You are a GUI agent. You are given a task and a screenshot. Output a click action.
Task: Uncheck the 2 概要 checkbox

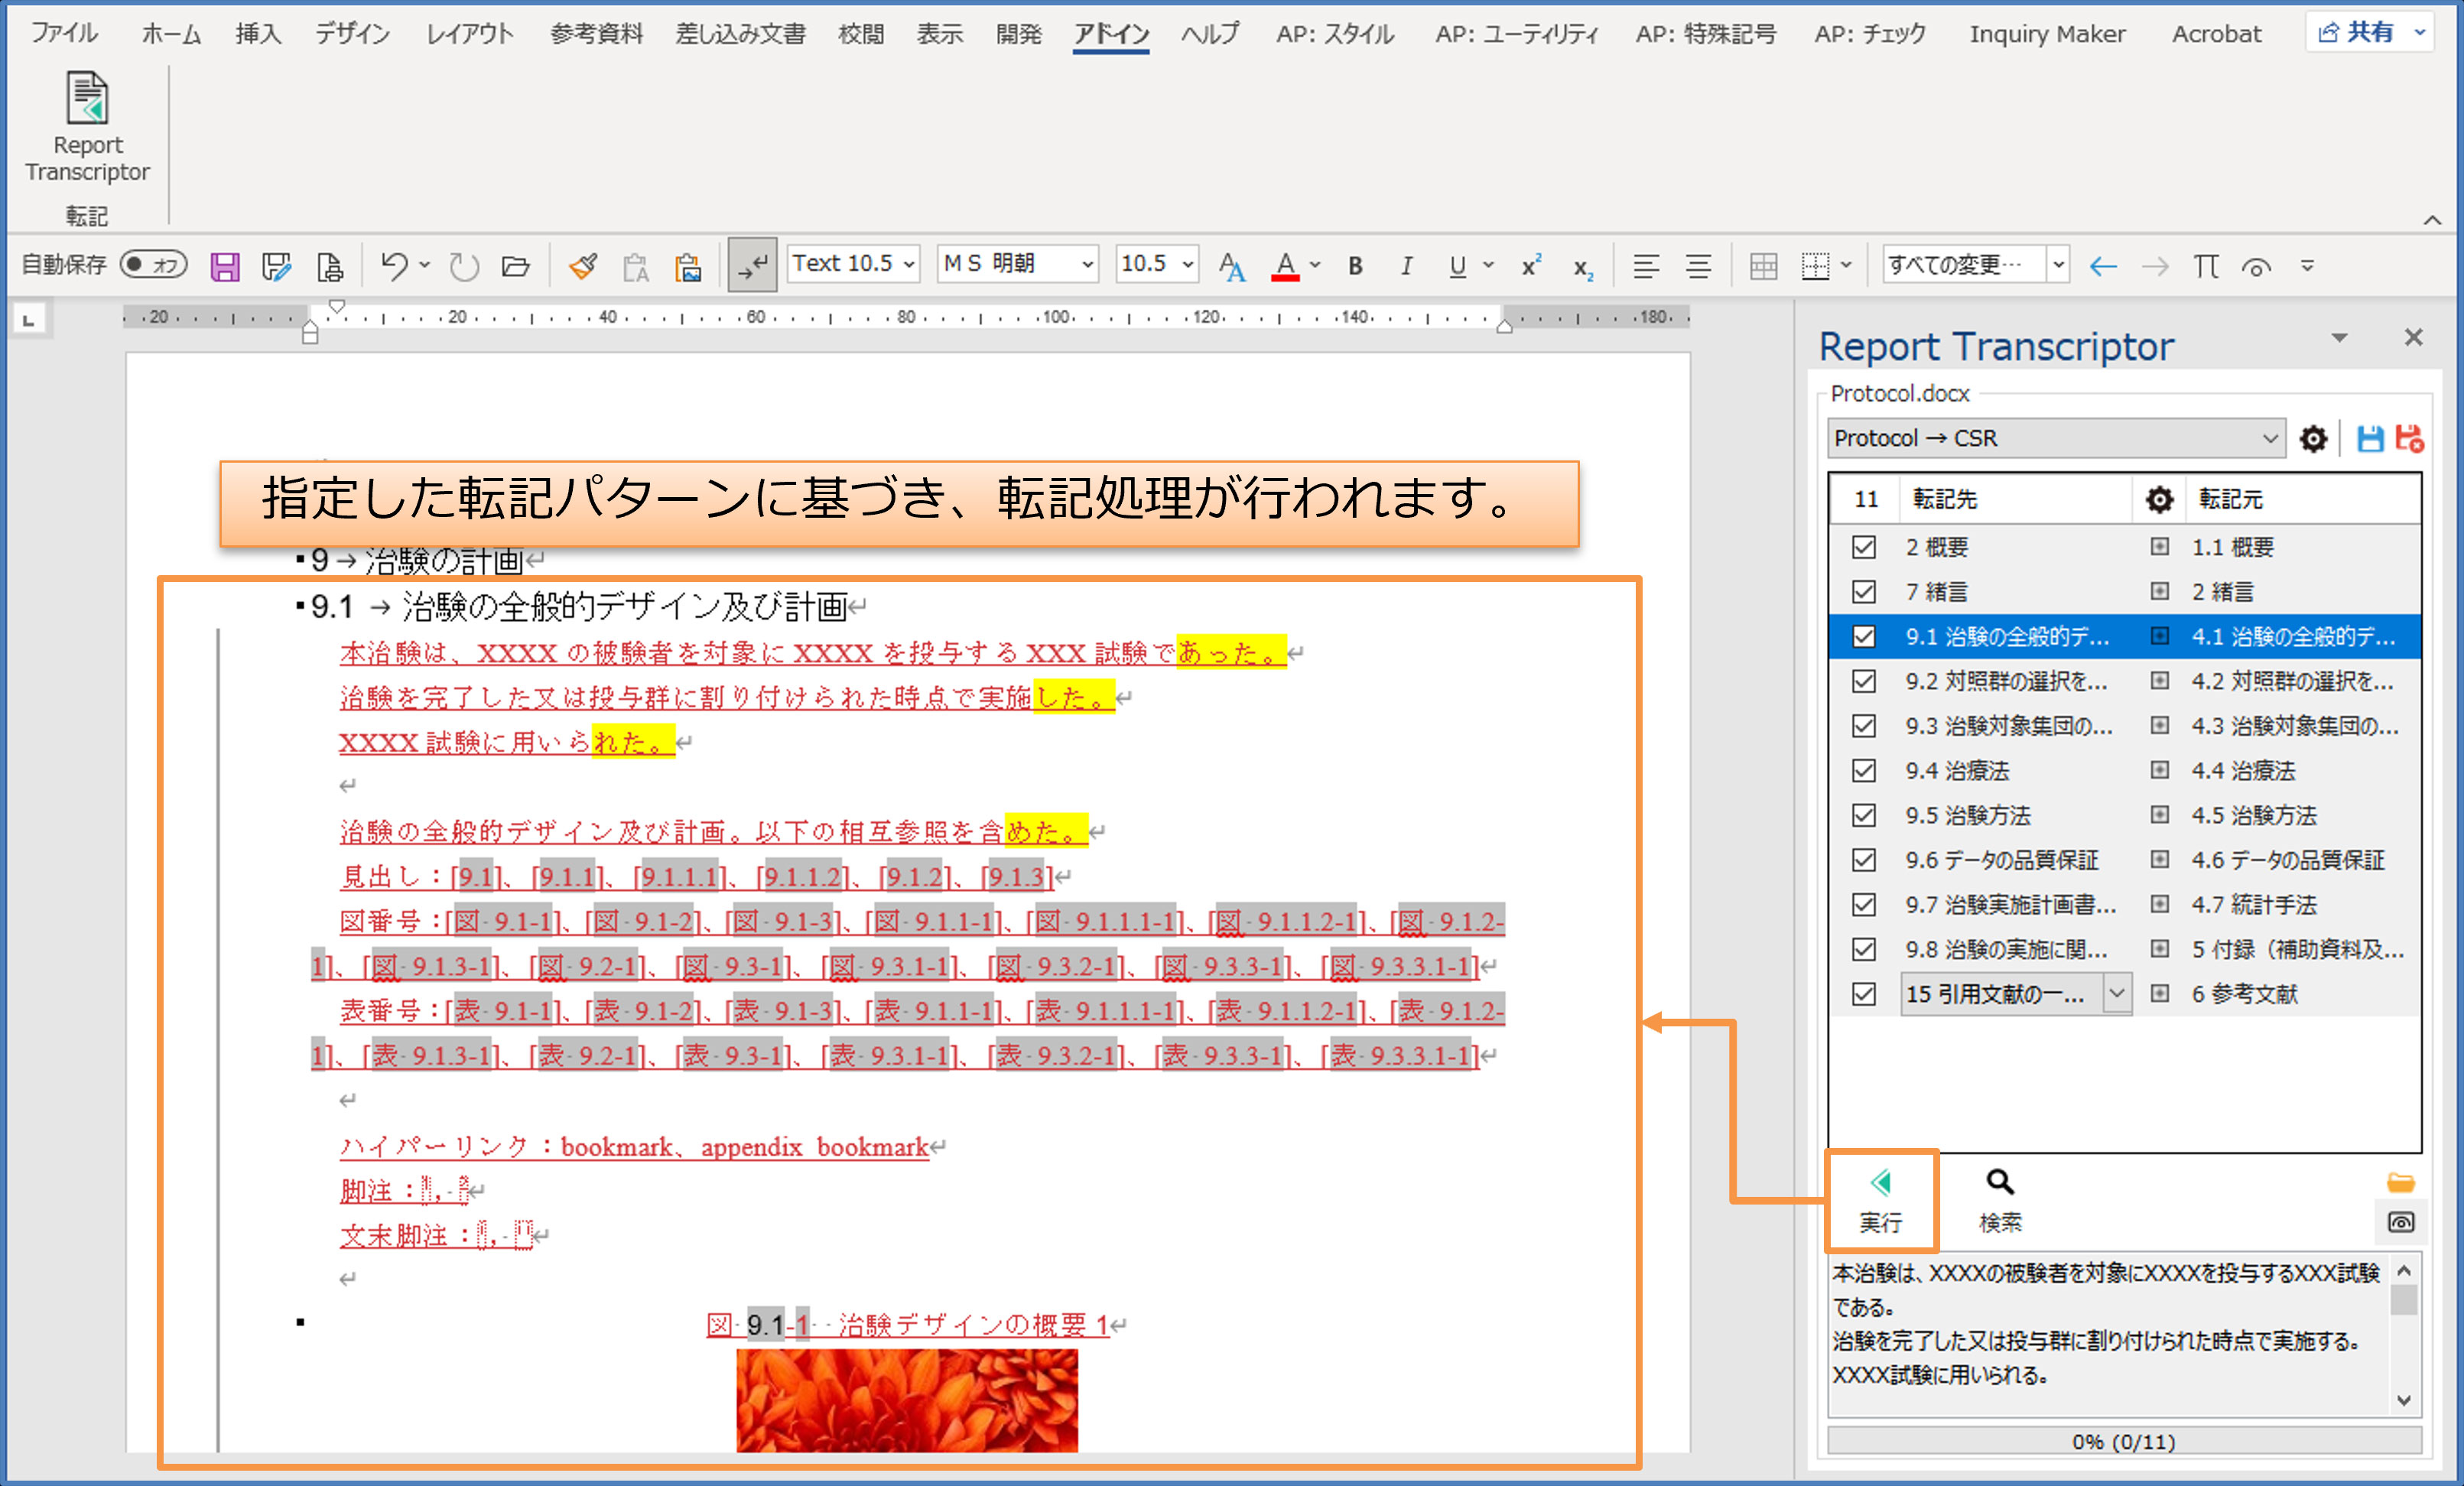point(1864,547)
